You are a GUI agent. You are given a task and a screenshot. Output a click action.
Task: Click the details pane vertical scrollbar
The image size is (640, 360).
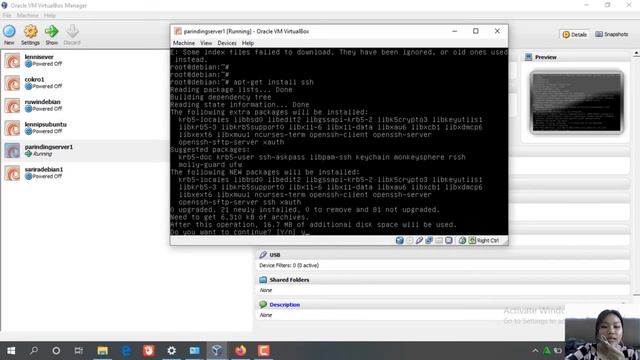(636, 173)
